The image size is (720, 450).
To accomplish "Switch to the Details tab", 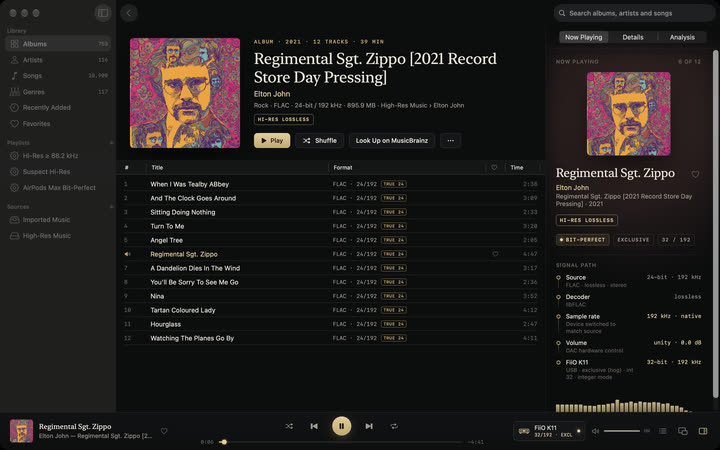I will coord(633,37).
